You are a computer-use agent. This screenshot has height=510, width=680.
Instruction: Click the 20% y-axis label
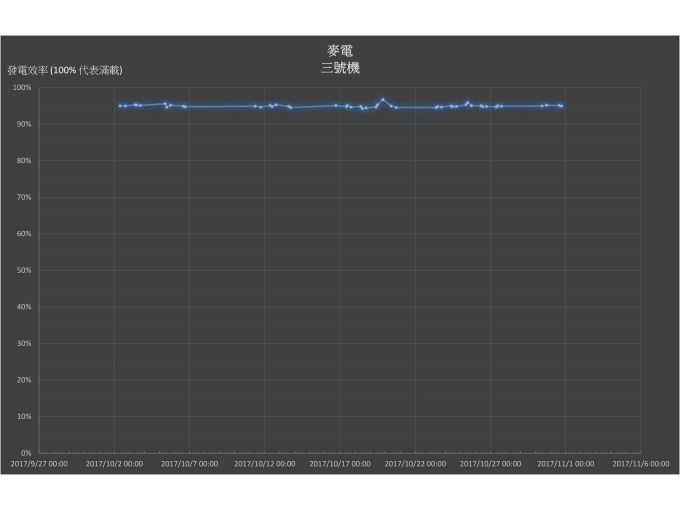24,380
